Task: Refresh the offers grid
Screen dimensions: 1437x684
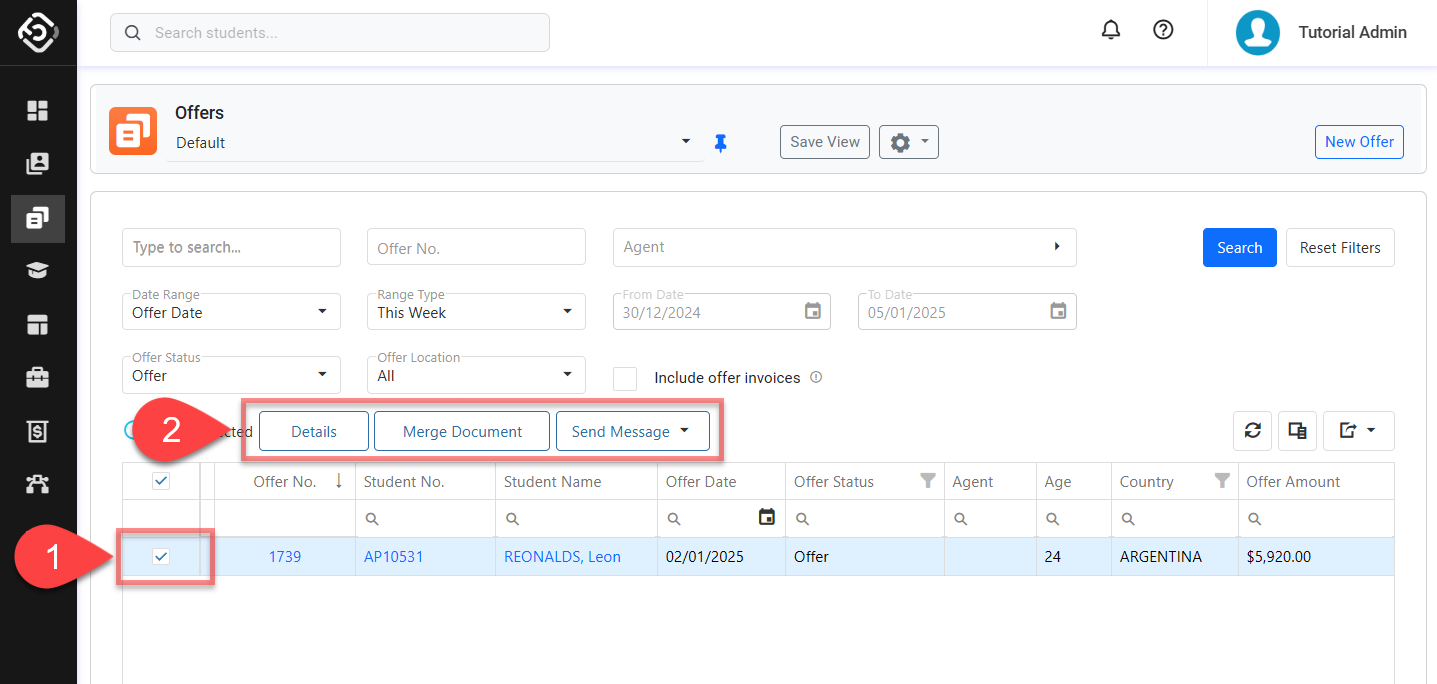Action: 1252,431
